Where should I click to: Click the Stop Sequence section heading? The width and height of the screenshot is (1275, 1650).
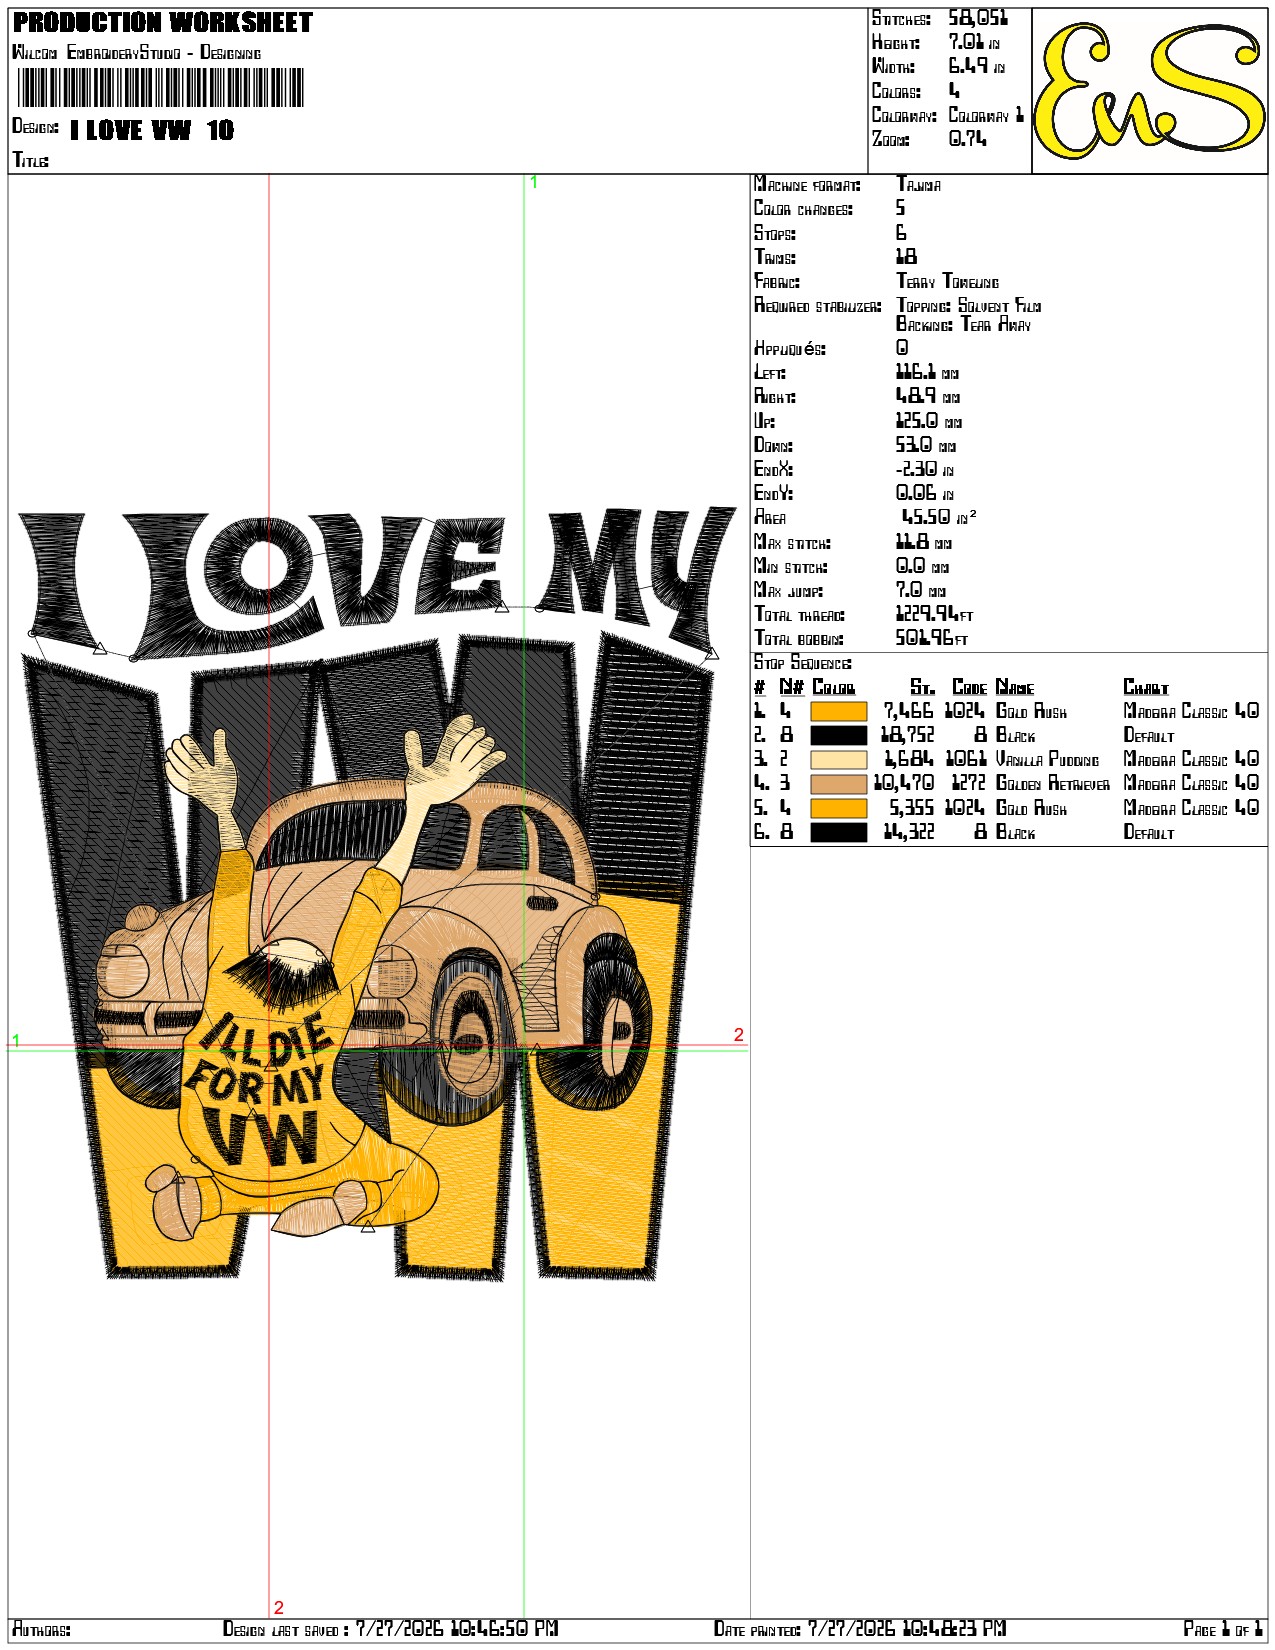pyautogui.click(x=803, y=663)
